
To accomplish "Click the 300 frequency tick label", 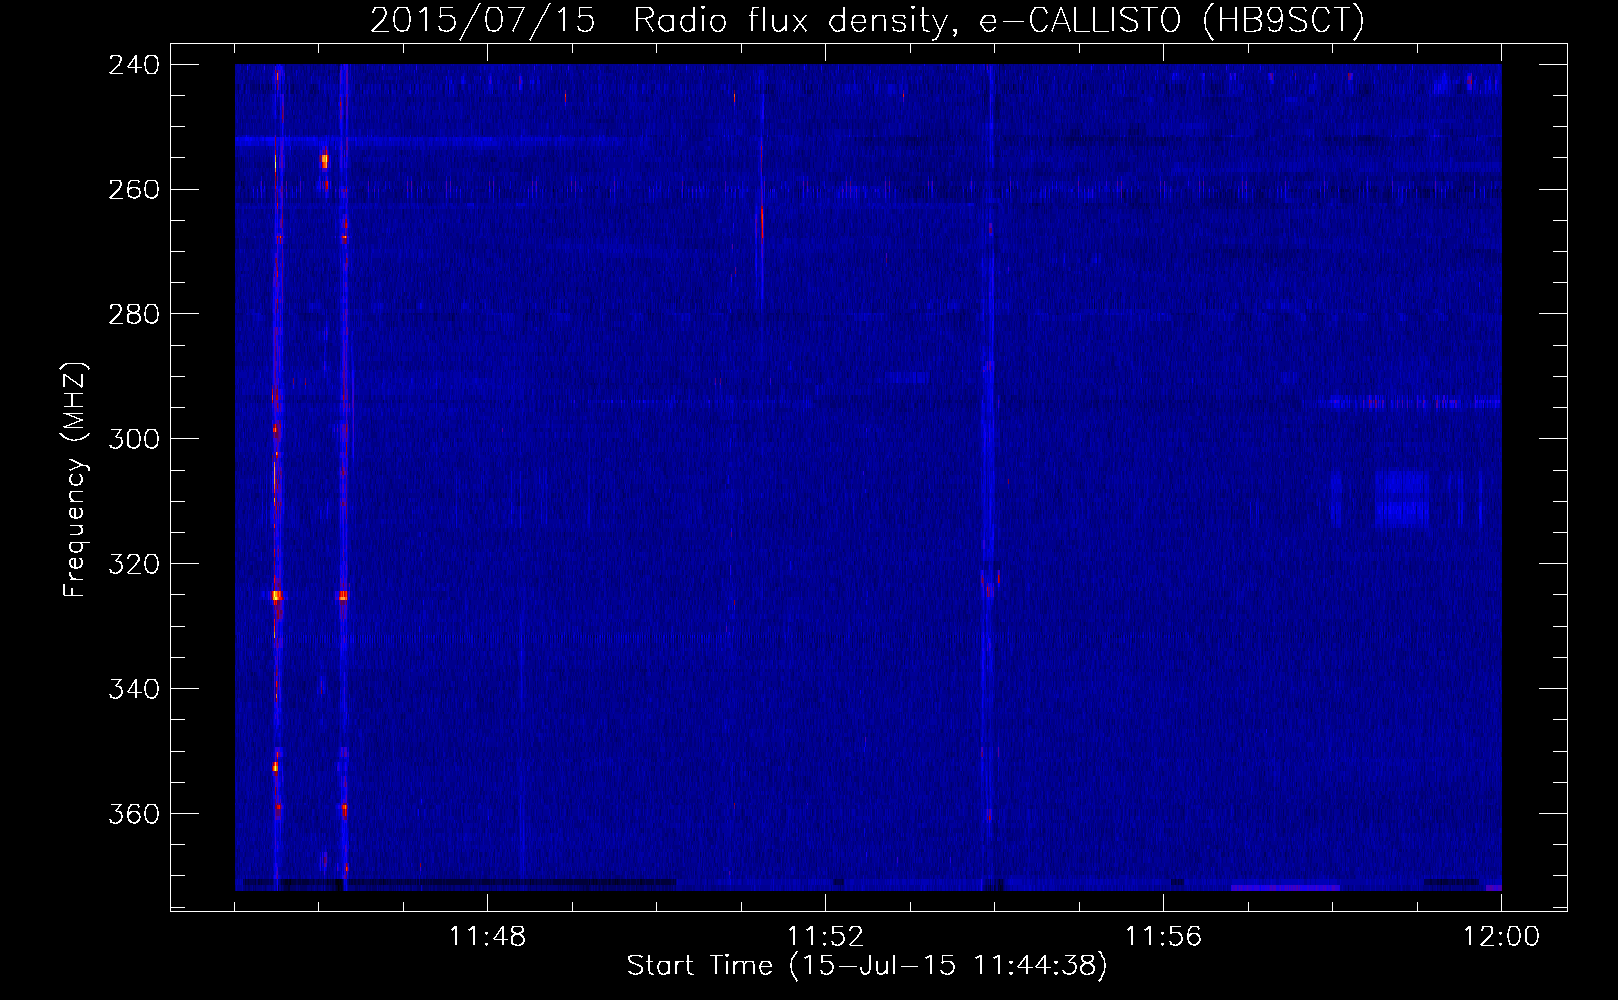I will click(x=134, y=440).
